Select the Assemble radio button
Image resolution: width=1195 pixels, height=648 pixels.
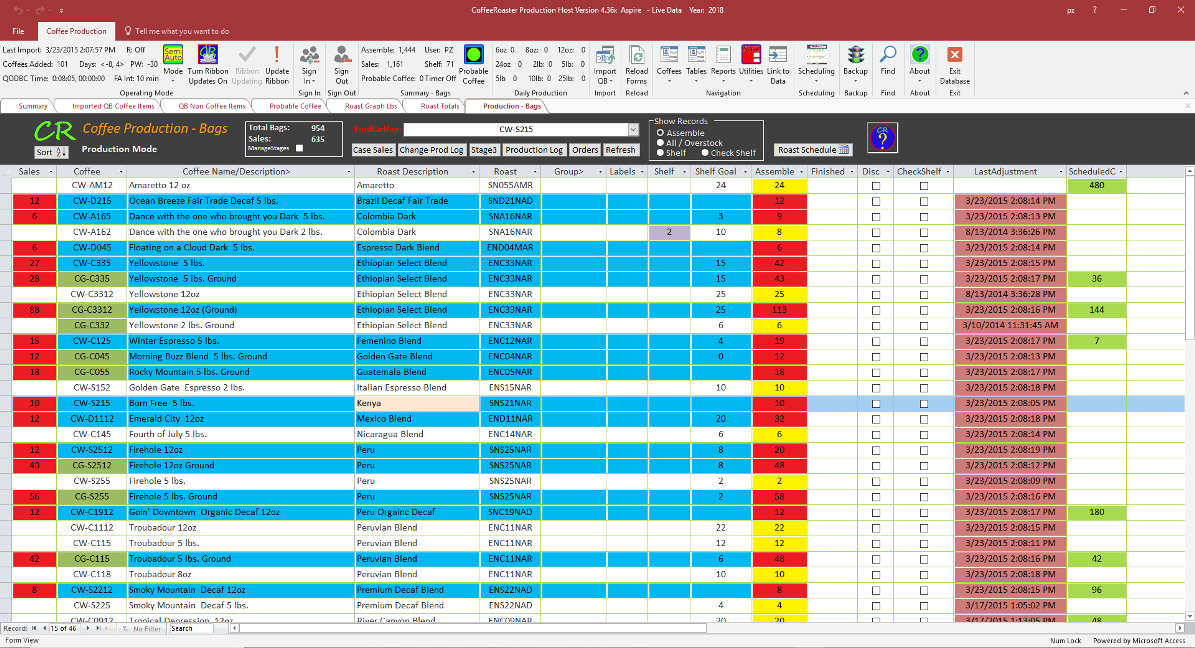pyautogui.click(x=660, y=133)
